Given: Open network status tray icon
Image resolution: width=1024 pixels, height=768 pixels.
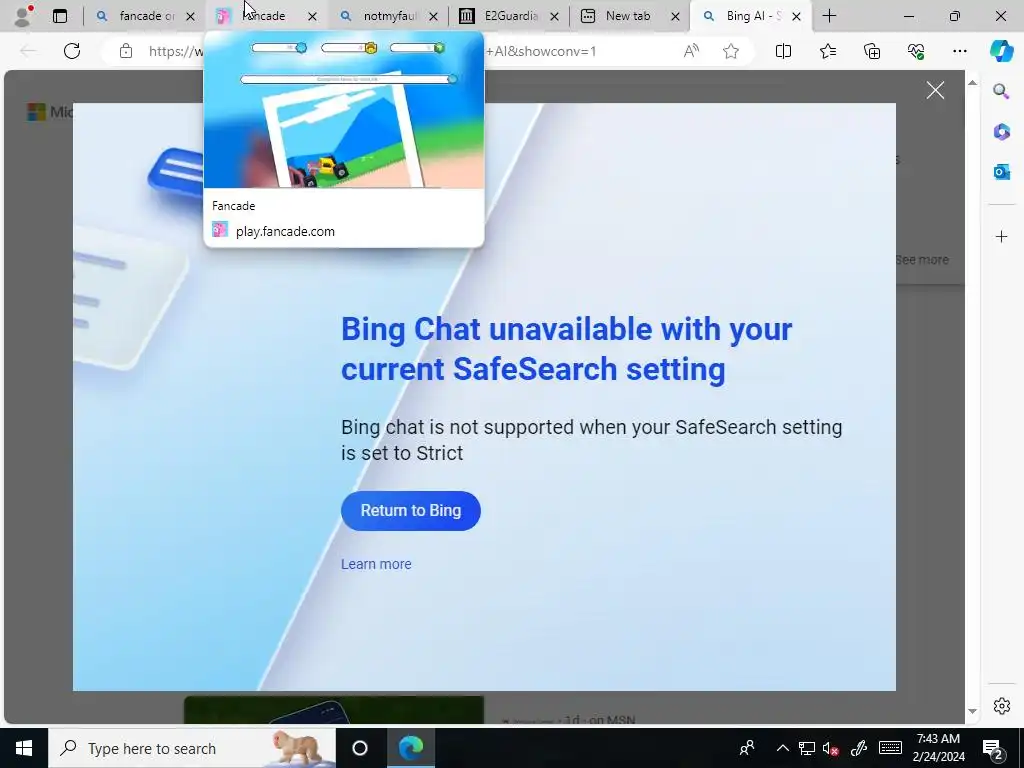Looking at the screenshot, I should (807, 748).
